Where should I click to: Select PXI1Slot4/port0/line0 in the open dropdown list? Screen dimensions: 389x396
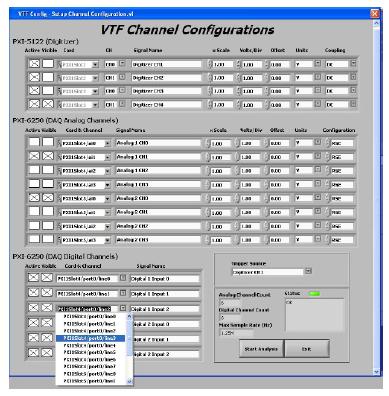coord(90,316)
